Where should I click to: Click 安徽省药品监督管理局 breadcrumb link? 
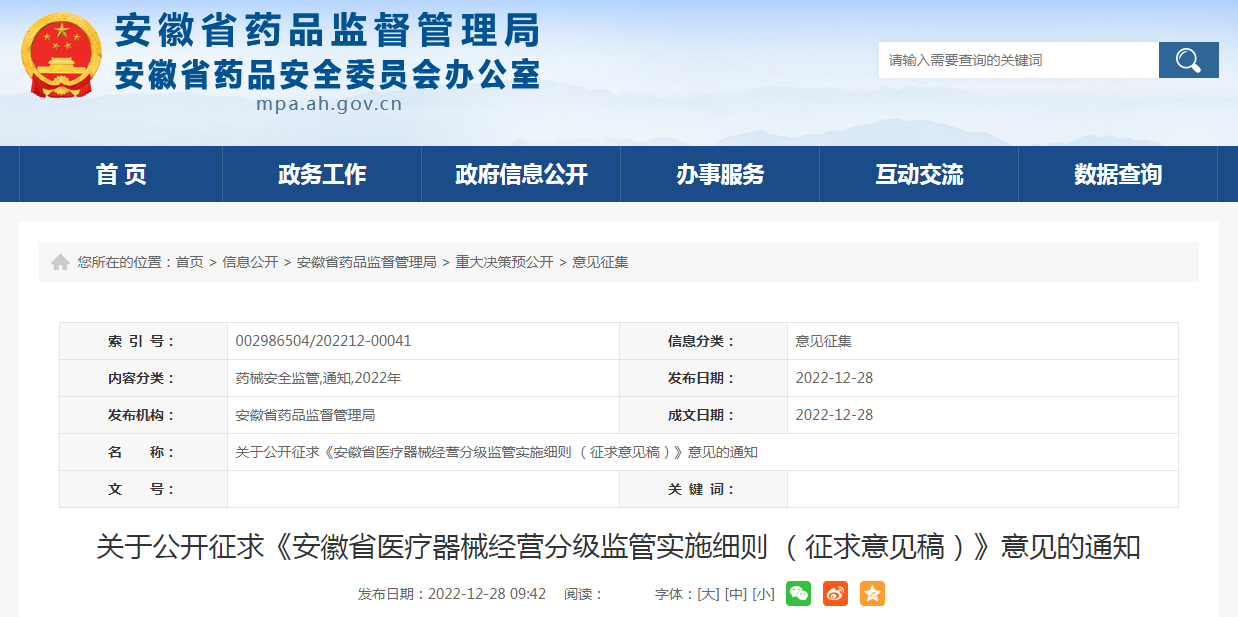pos(366,262)
